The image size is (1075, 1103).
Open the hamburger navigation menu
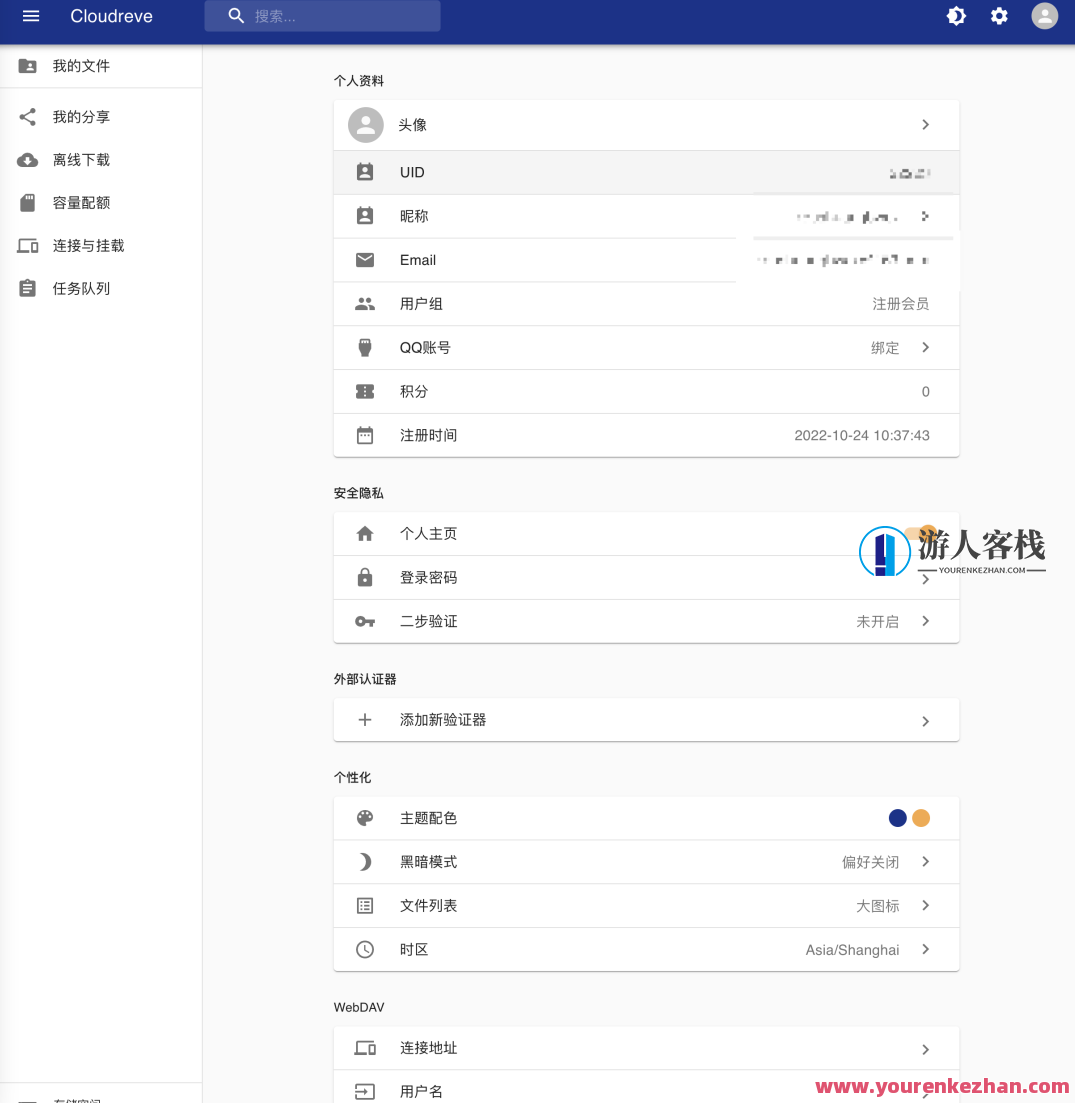click(x=30, y=15)
